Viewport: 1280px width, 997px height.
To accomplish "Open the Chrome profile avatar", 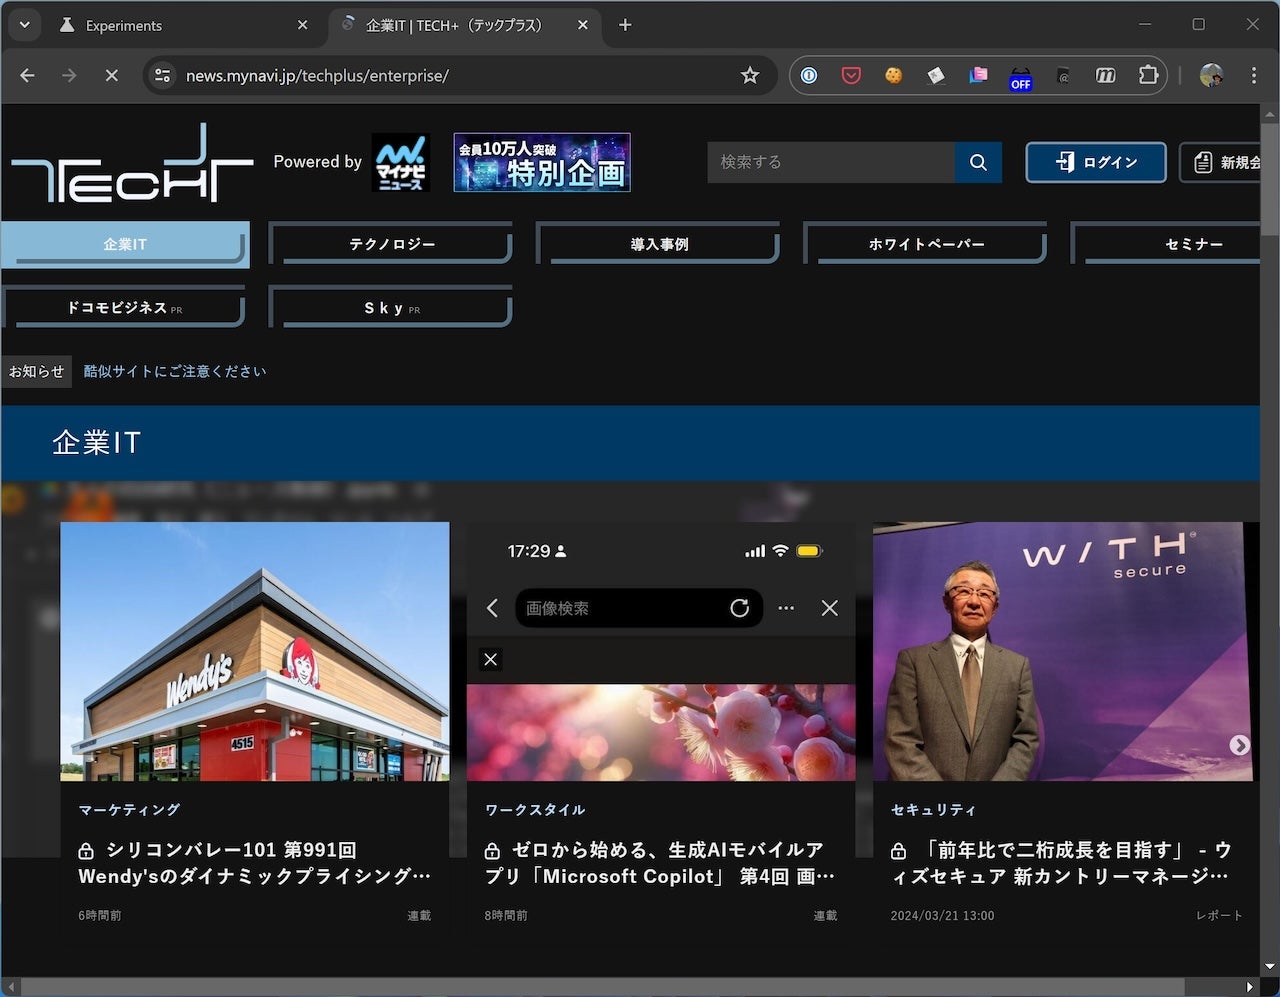I will 1211,75.
